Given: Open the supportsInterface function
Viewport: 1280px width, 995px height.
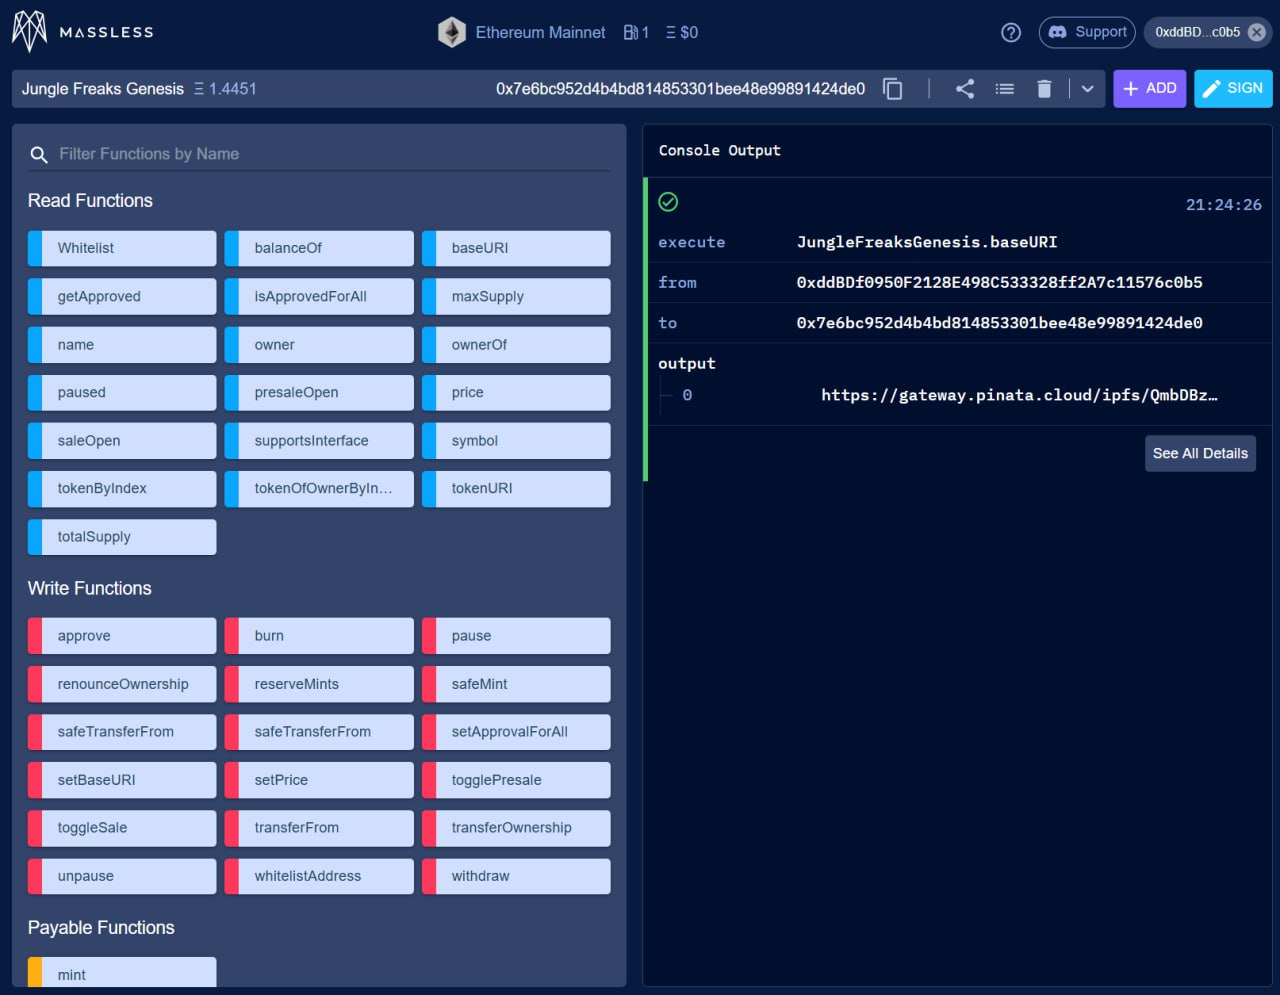Looking at the screenshot, I should click(x=319, y=440).
